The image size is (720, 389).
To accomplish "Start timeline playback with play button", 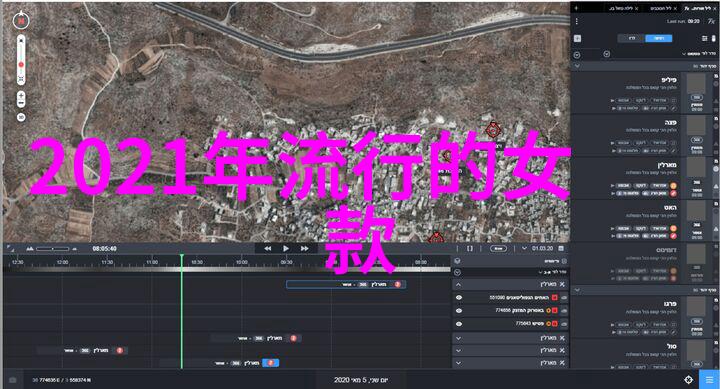I will [286, 248].
